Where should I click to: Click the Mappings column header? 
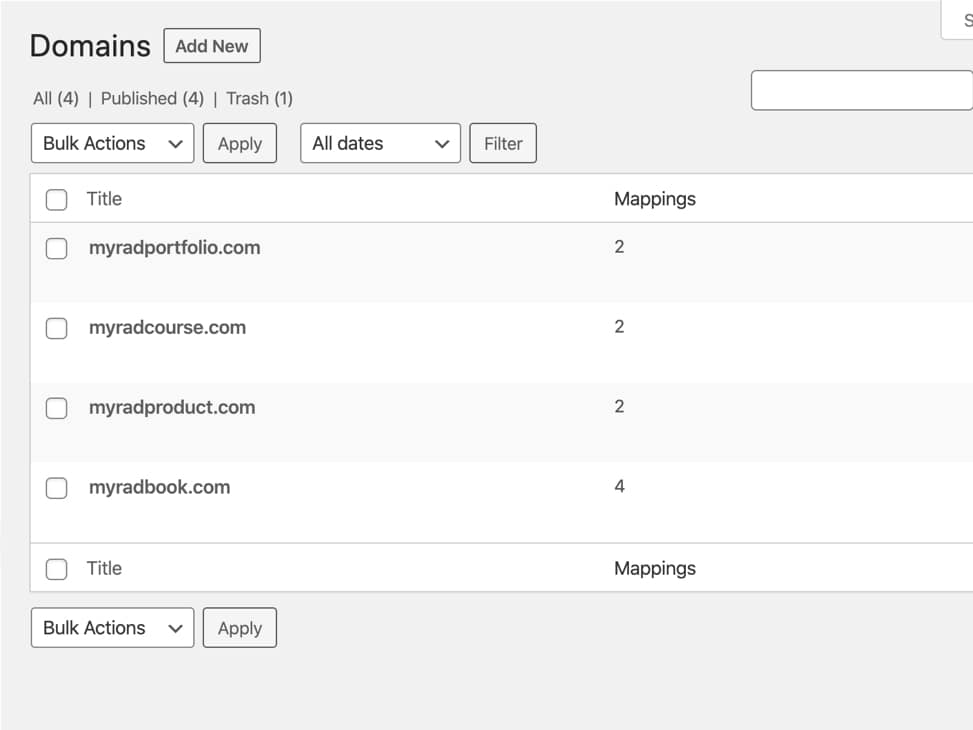(654, 199)
